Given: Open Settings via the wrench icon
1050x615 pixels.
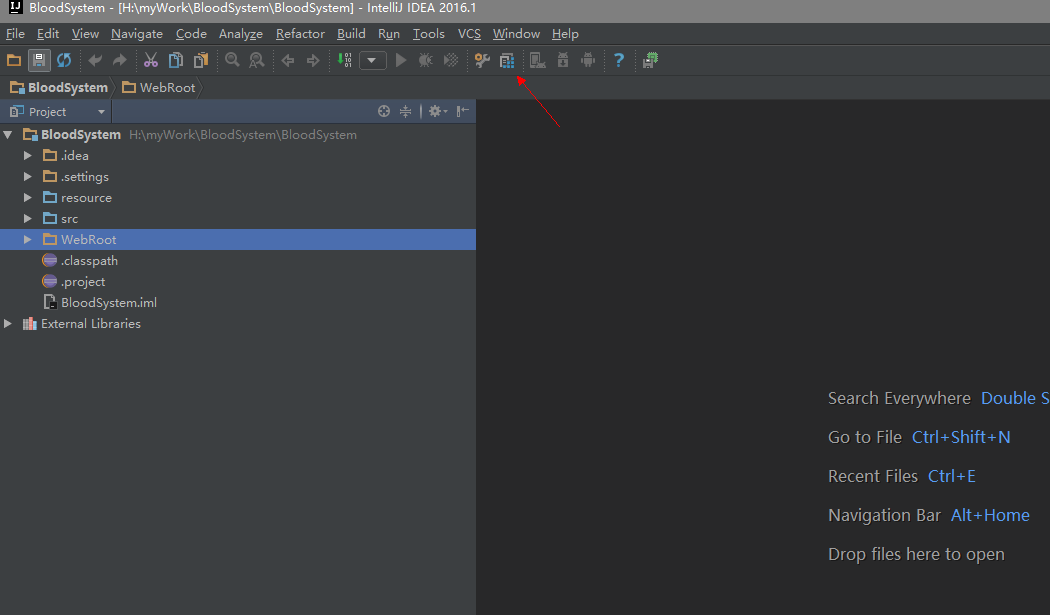Looking at the screenshot, I should pos(482,60).
